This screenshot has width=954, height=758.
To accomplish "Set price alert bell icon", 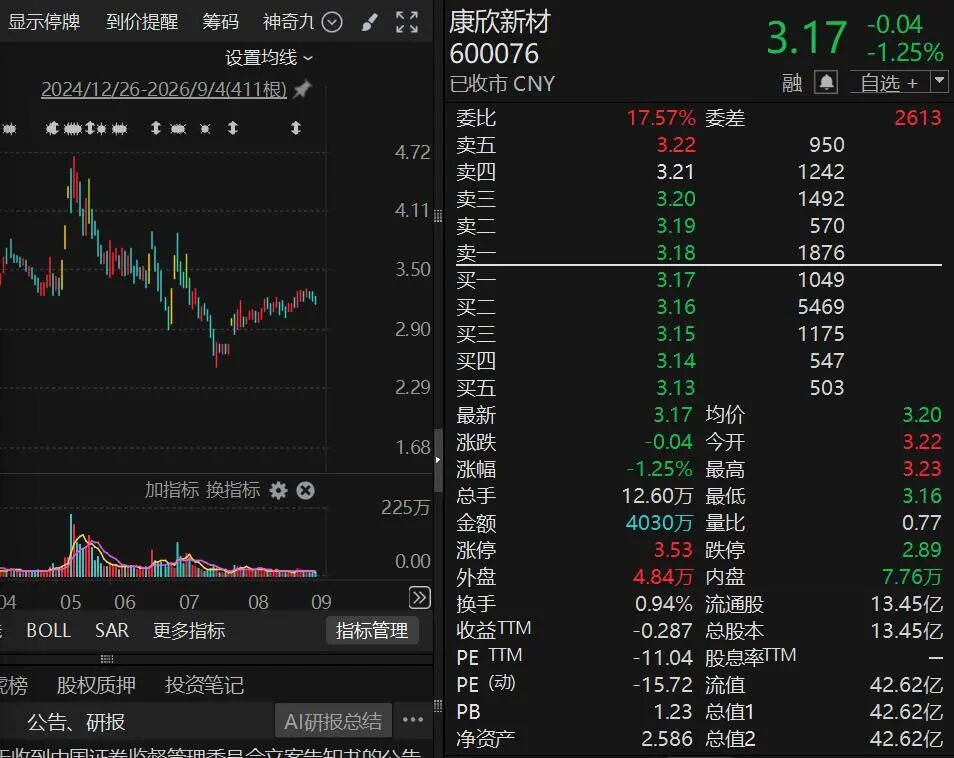I will coord(826,82).
